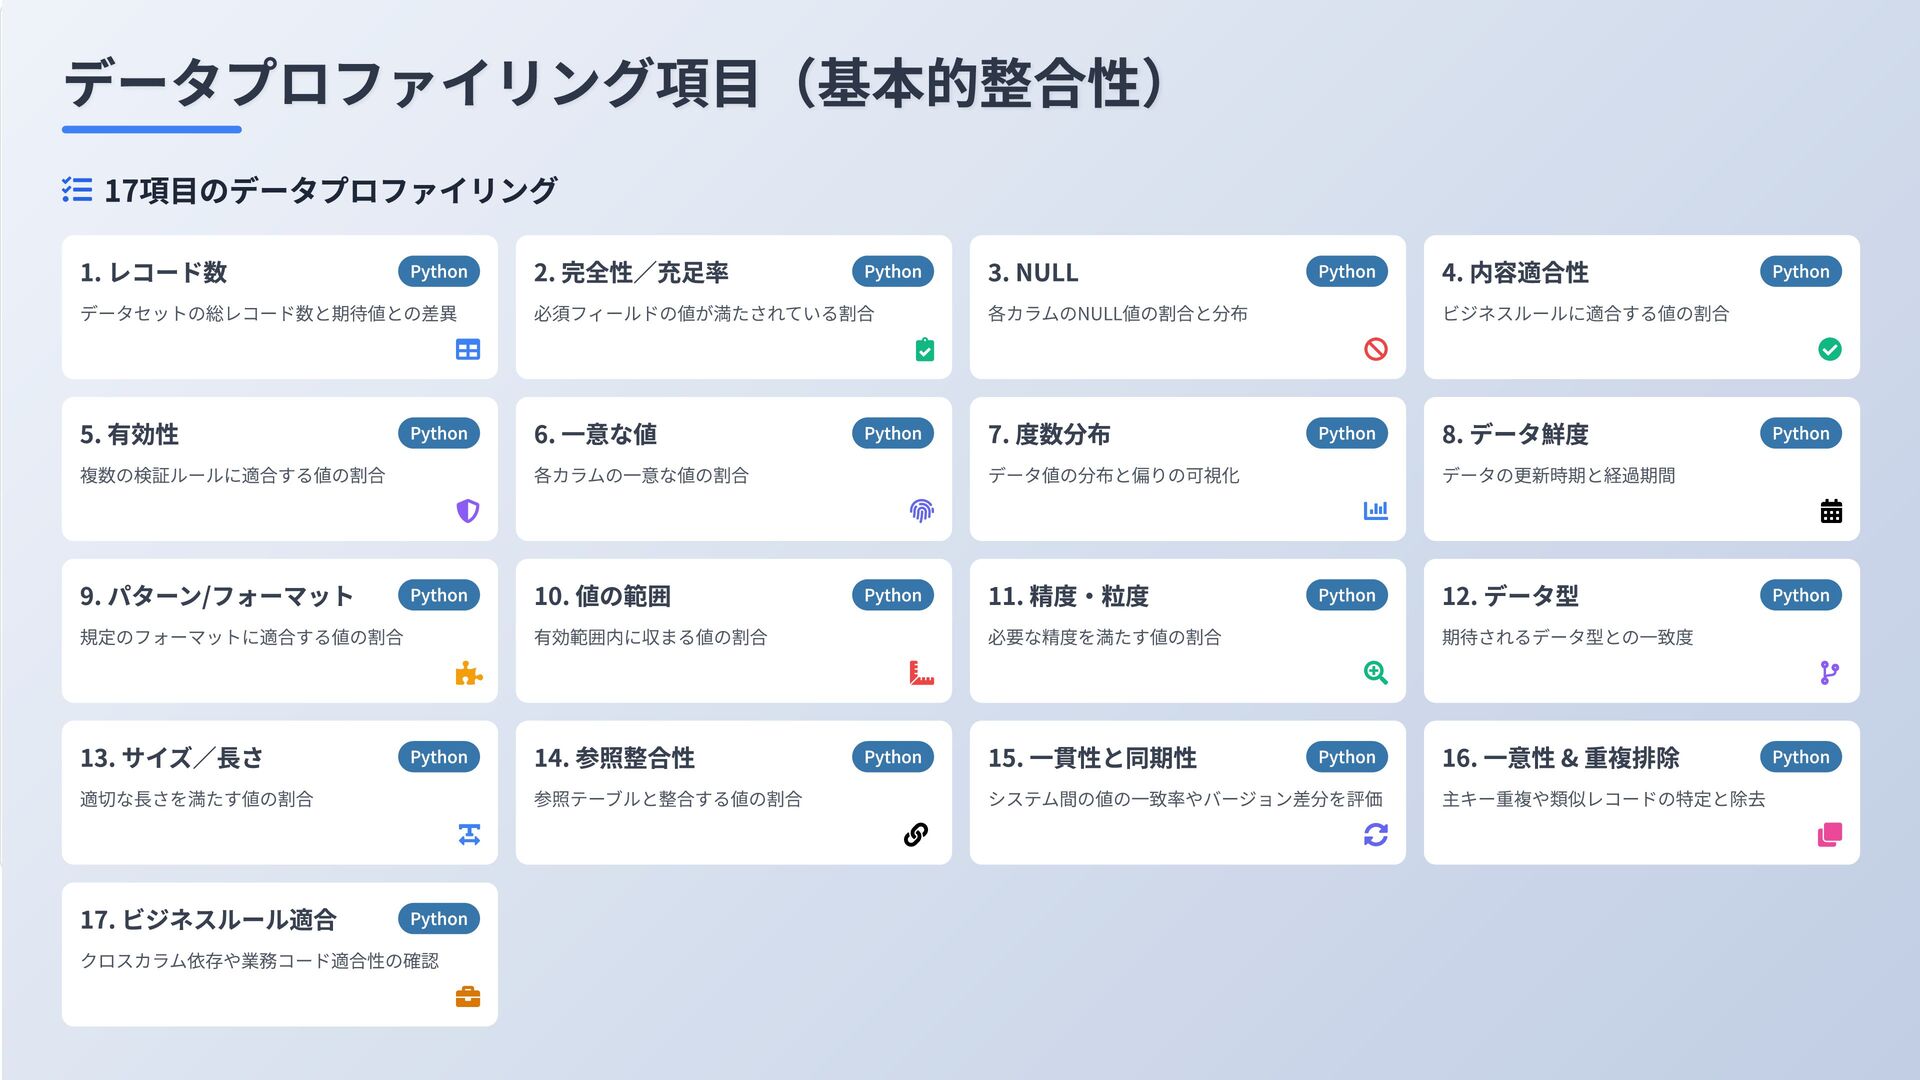The width and height of the screenshot is (1920, 1080).
Task: Click the Python badge on サイズ／長さ card
Action: 438,757
